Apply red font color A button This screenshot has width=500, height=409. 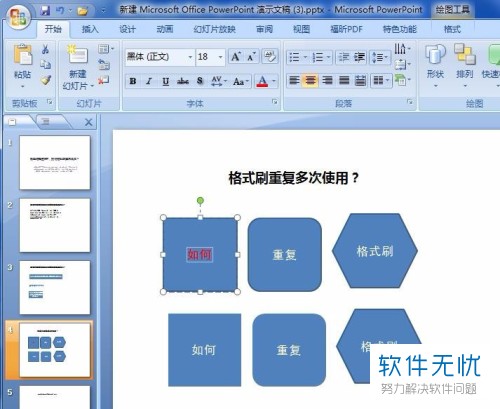coord(262,81)
